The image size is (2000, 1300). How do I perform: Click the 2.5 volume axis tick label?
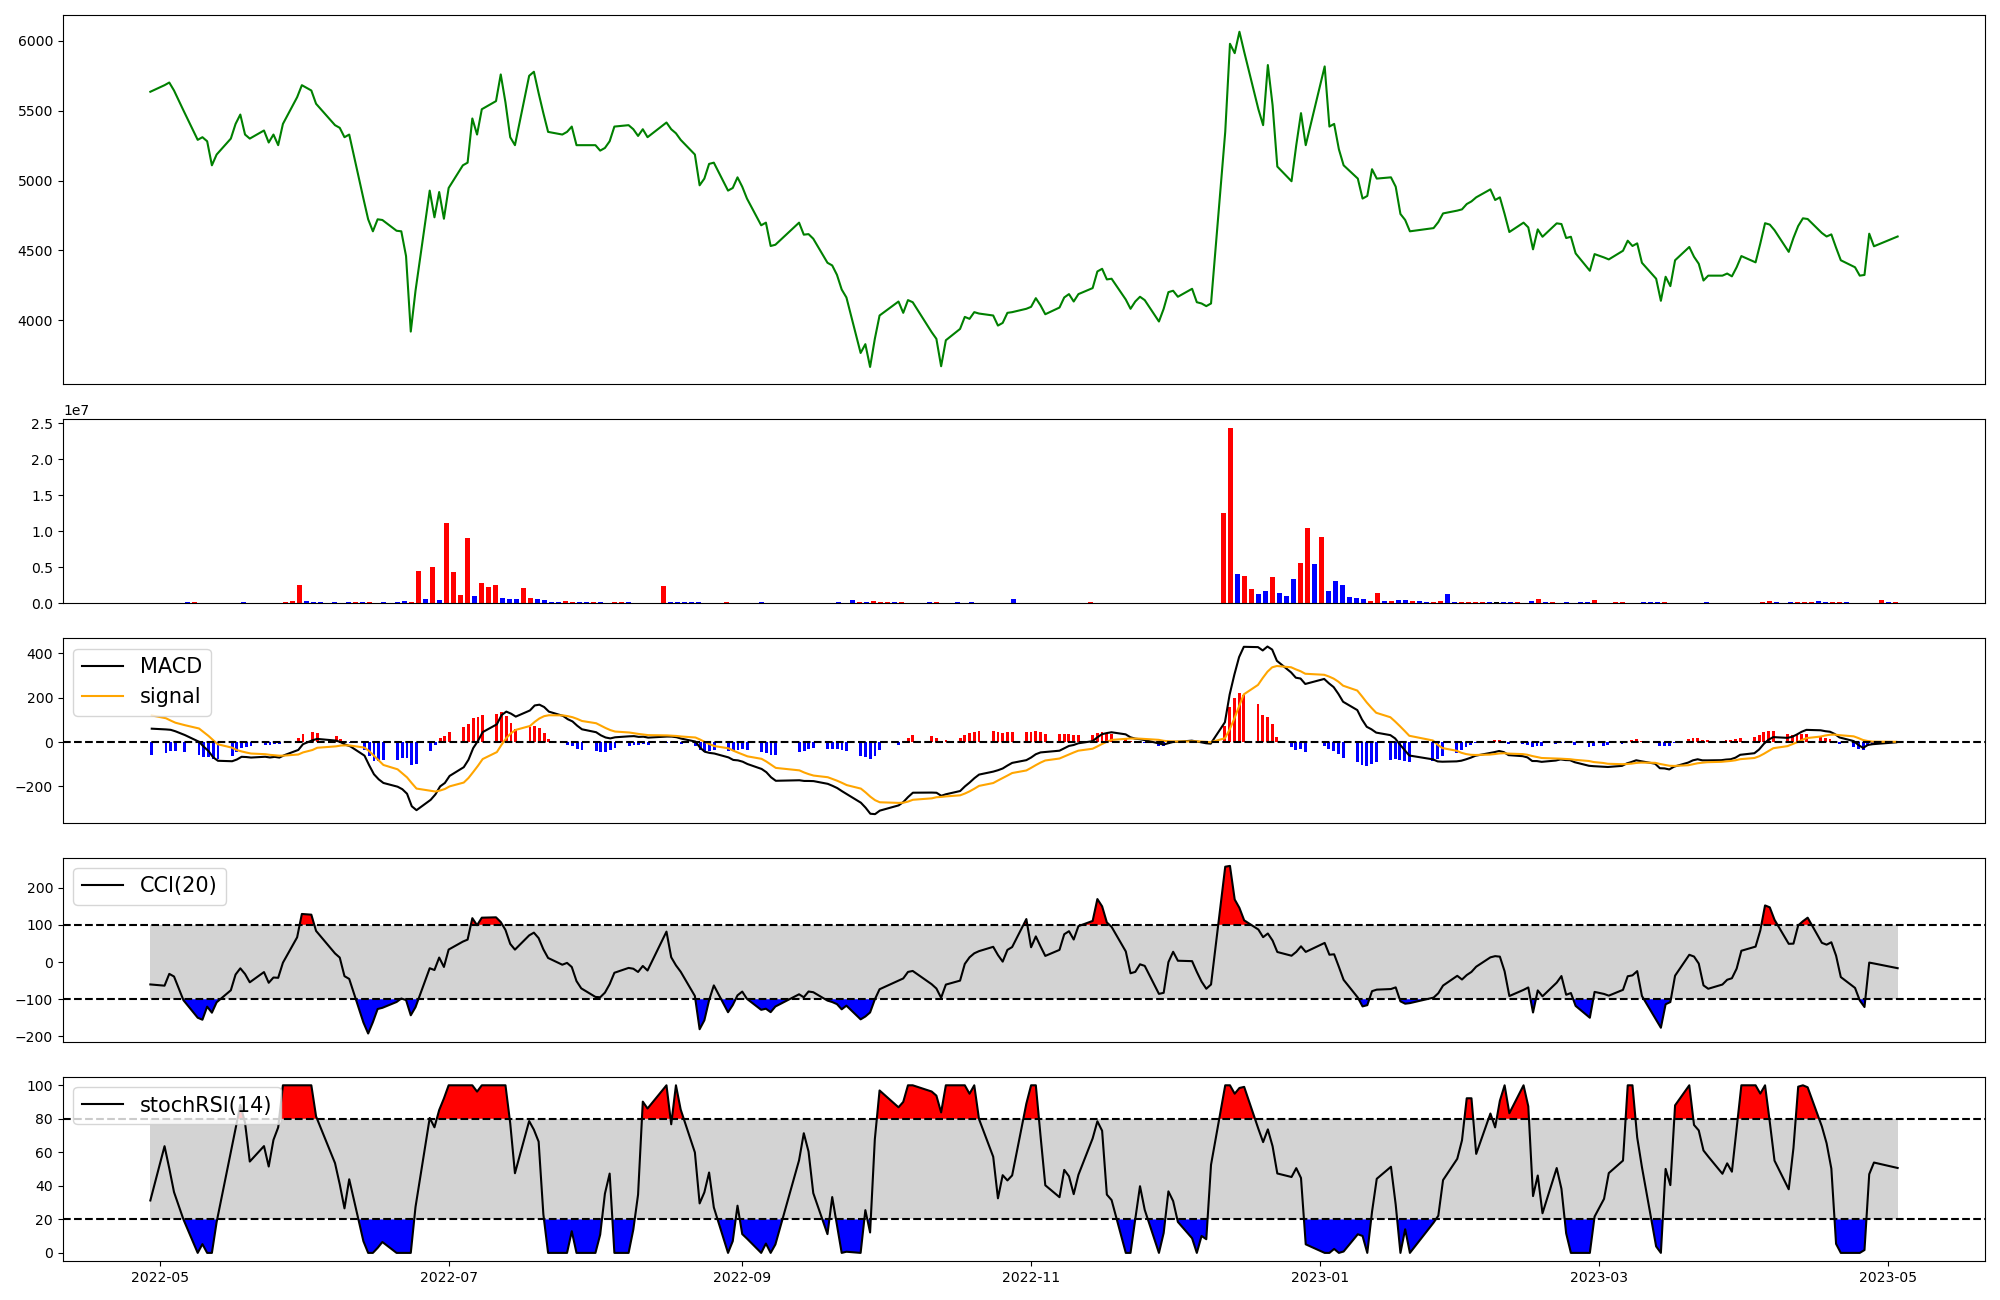(x=42, y=424)
